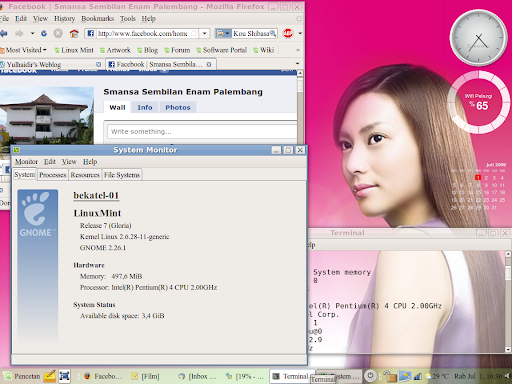The width and height of the screenshot is (512, 384).
Task: Show more bookmarks toolbar overflow chevron
Action: [x=298, y=50]
